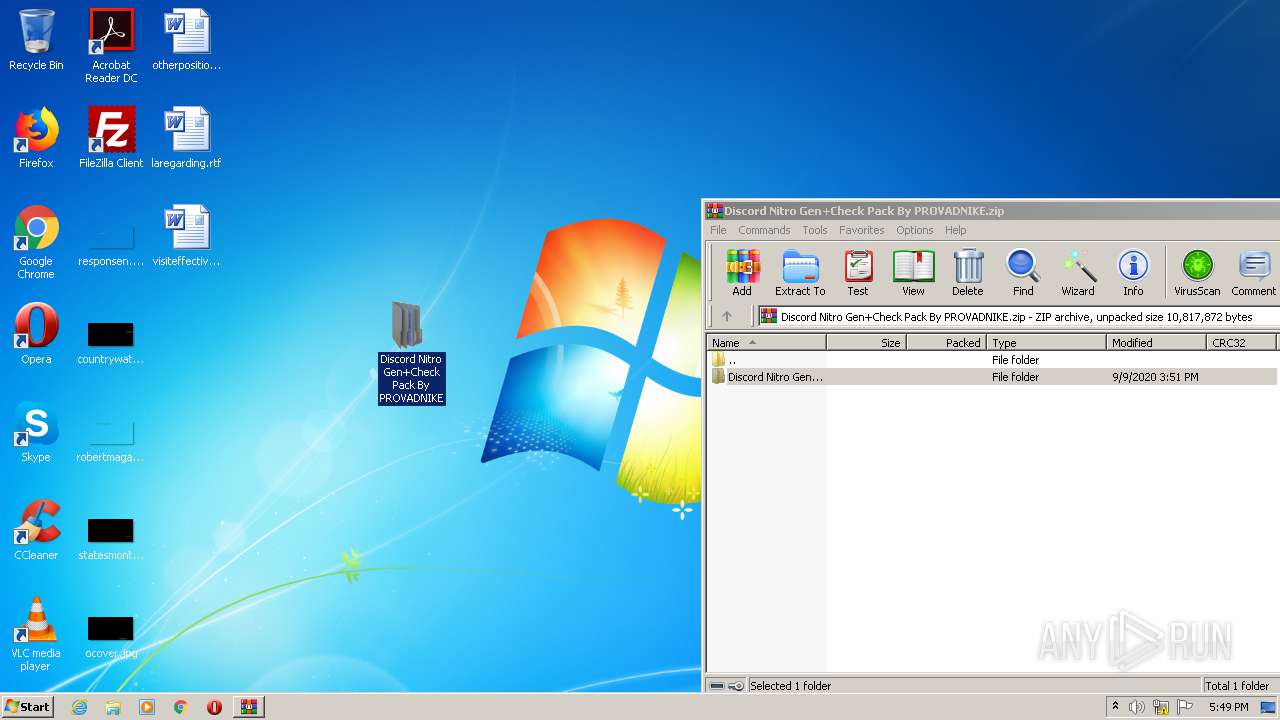The image size is (1280, 720).
Task: Open the Windows Start menu
Action: [27, 706]
